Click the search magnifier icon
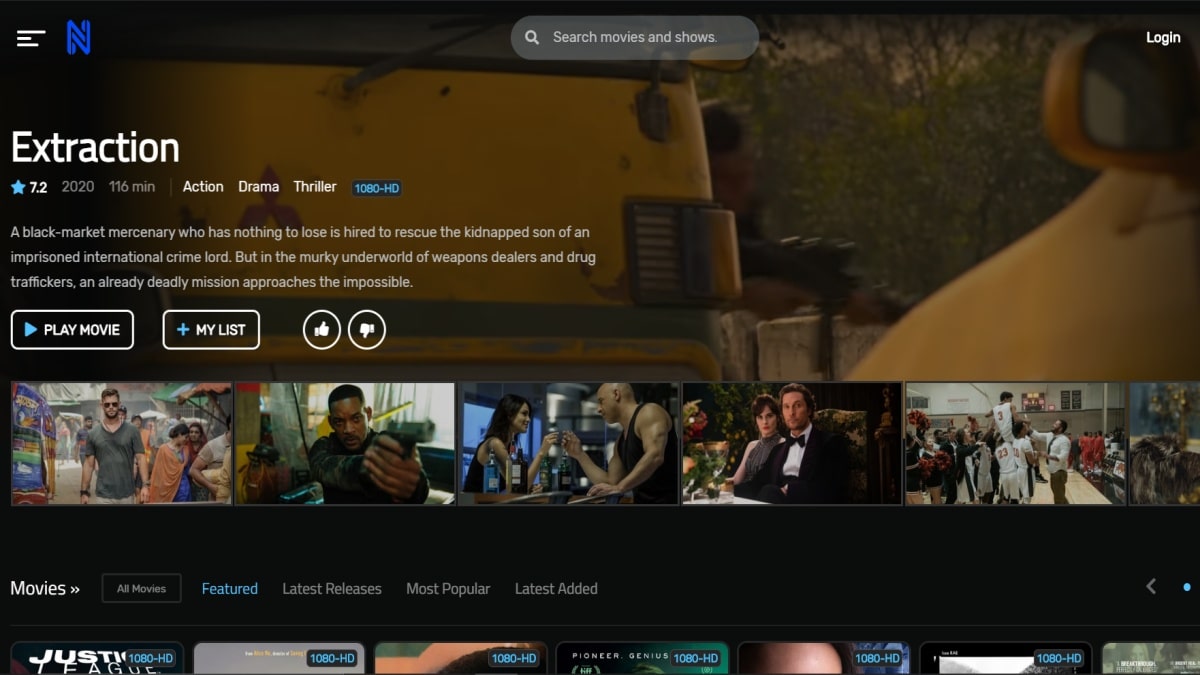The height and width of the screenshot is (675, 1200). pyautogui.click(x=532, y=37)
